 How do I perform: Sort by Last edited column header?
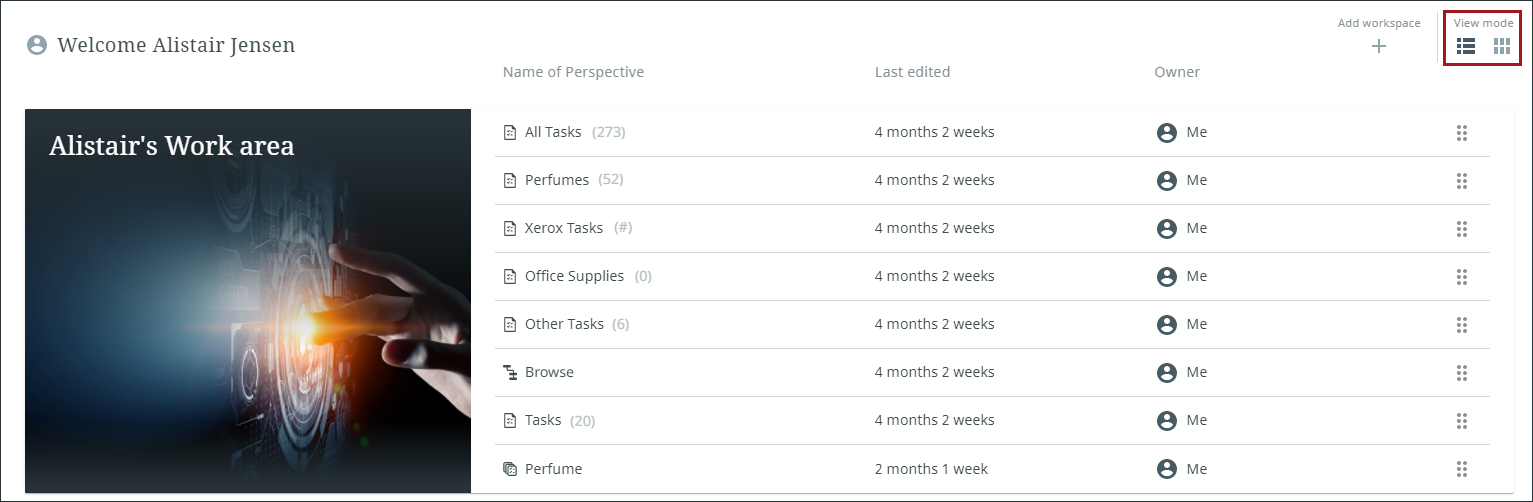(x=912, y=72)
